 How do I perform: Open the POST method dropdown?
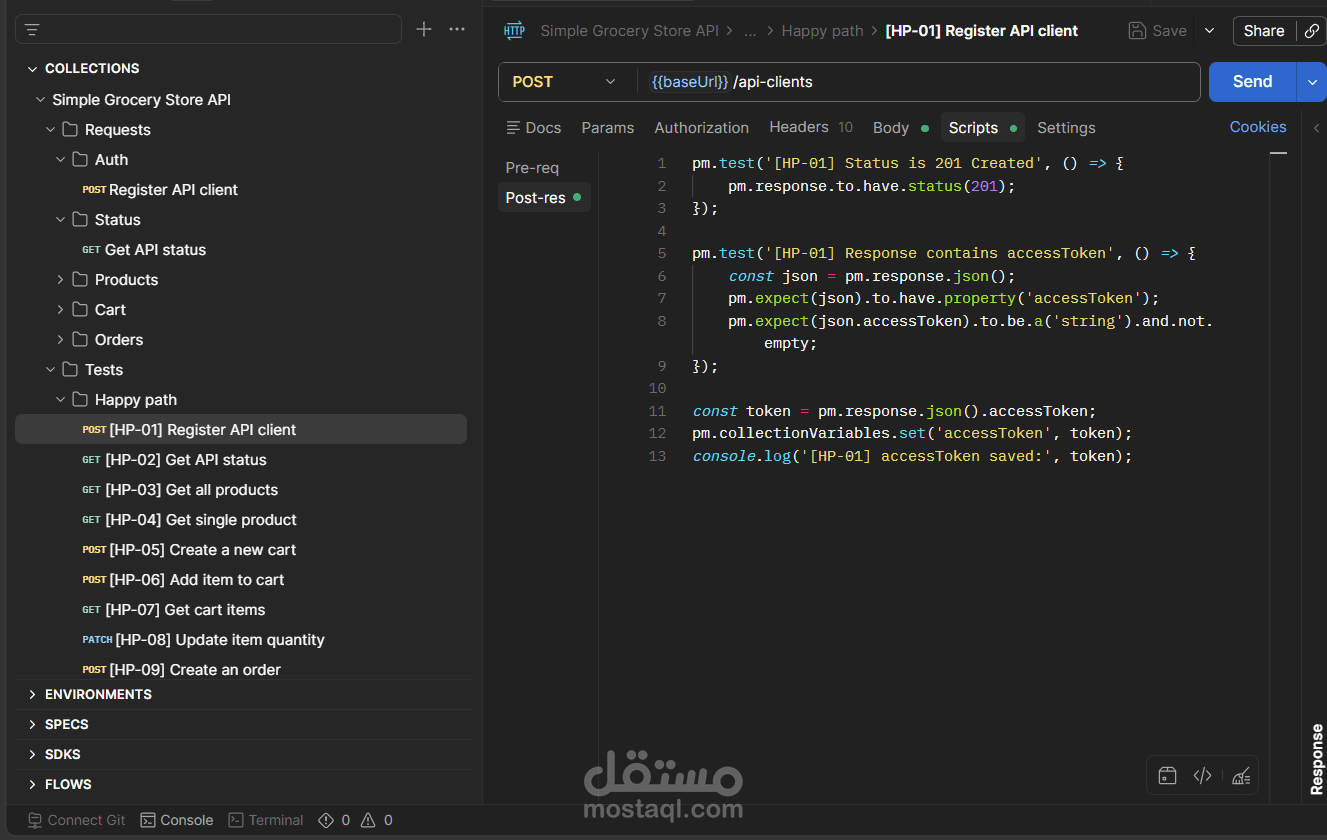[x=565, y=82]
